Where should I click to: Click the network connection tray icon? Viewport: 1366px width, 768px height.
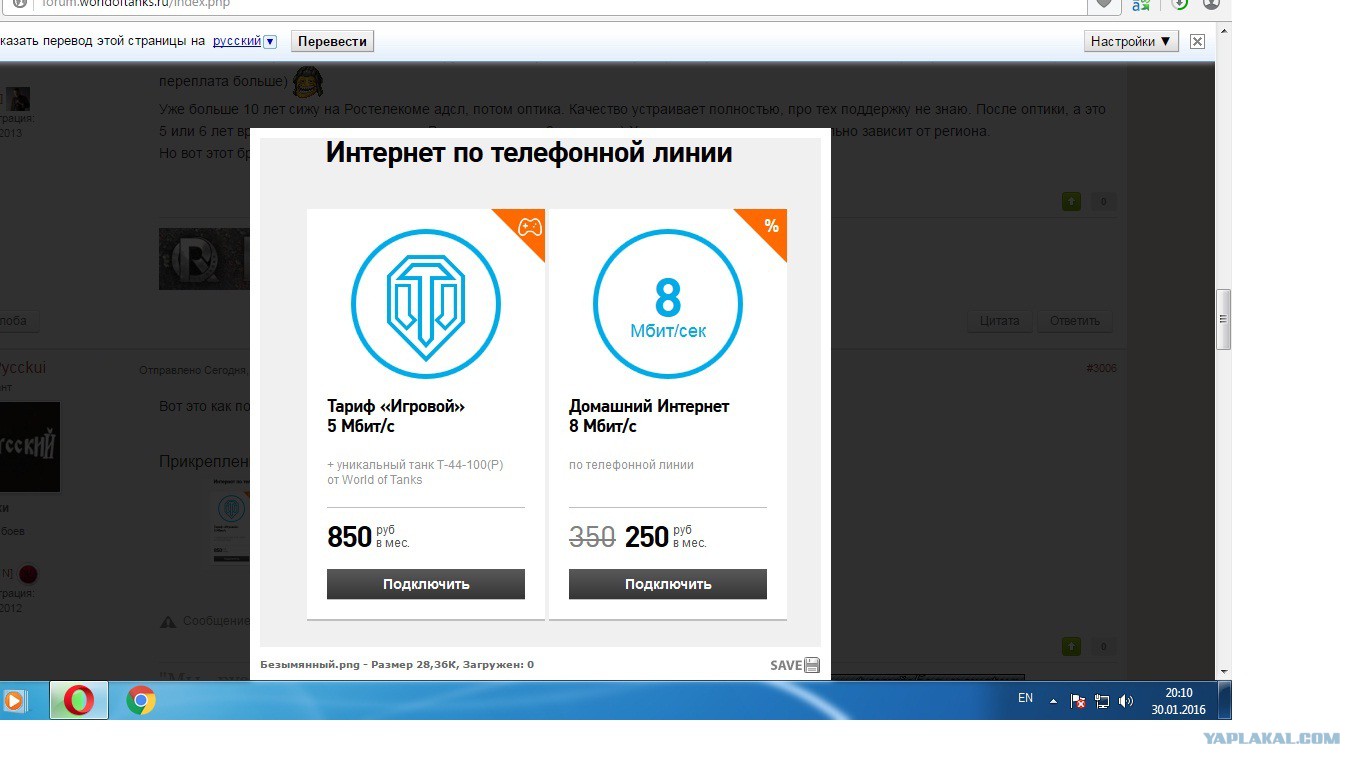click(1102, 702)
